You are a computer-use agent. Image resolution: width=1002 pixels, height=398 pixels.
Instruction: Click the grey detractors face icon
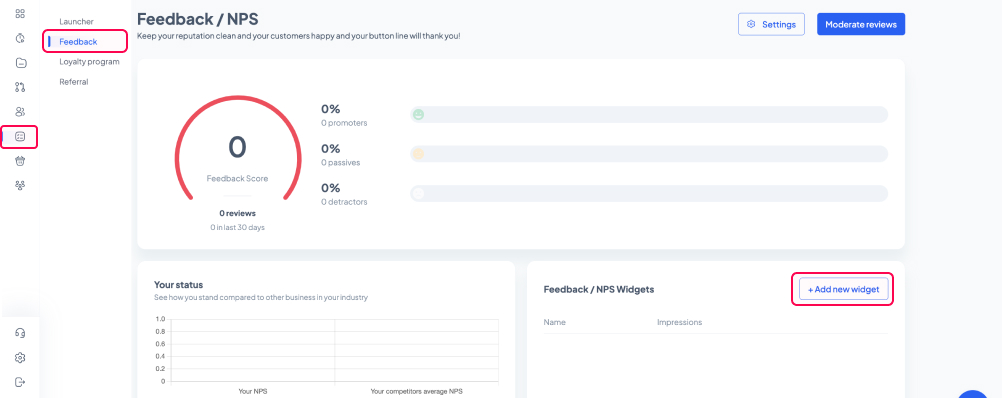click(419, 194)
